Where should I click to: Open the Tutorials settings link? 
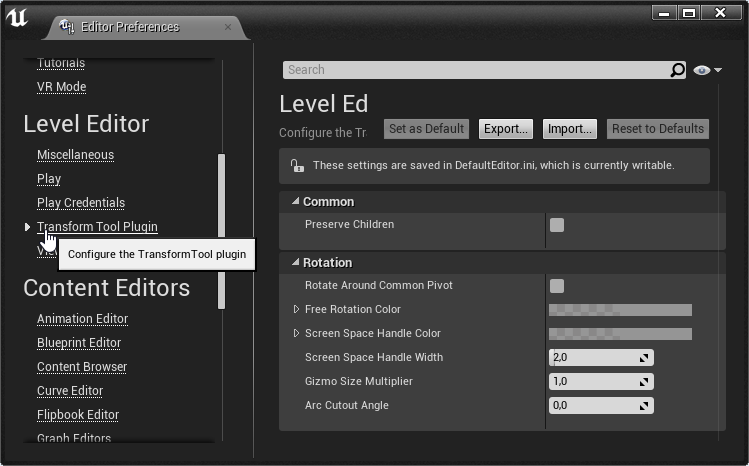coord(61,64)
